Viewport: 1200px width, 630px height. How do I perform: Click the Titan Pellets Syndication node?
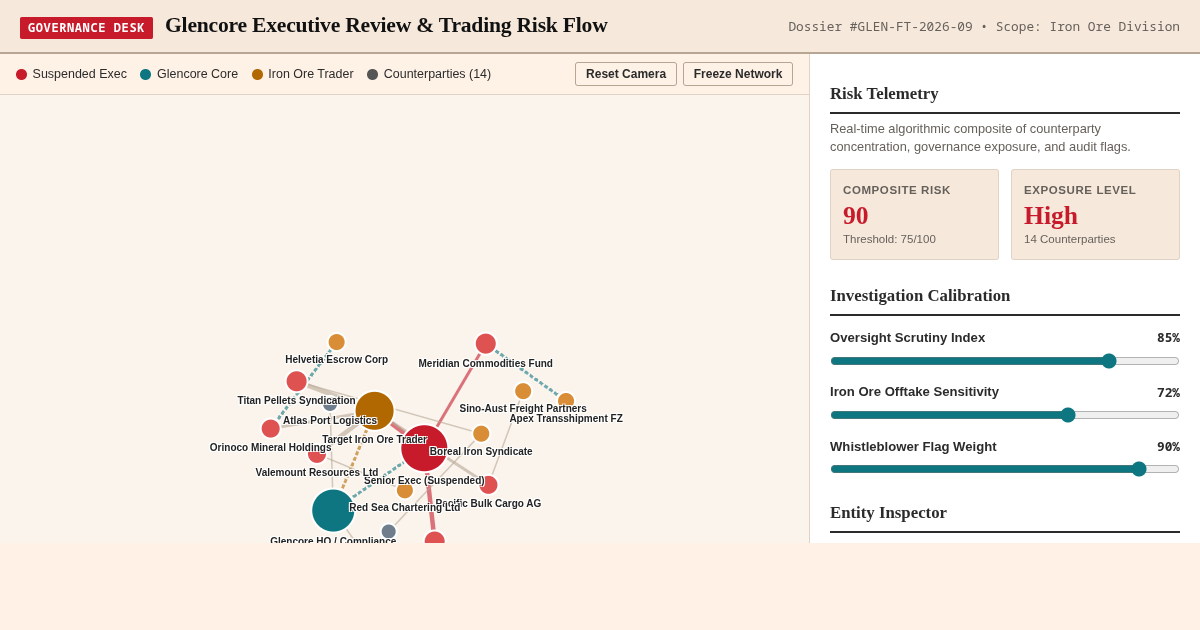[x=297, y=381]
